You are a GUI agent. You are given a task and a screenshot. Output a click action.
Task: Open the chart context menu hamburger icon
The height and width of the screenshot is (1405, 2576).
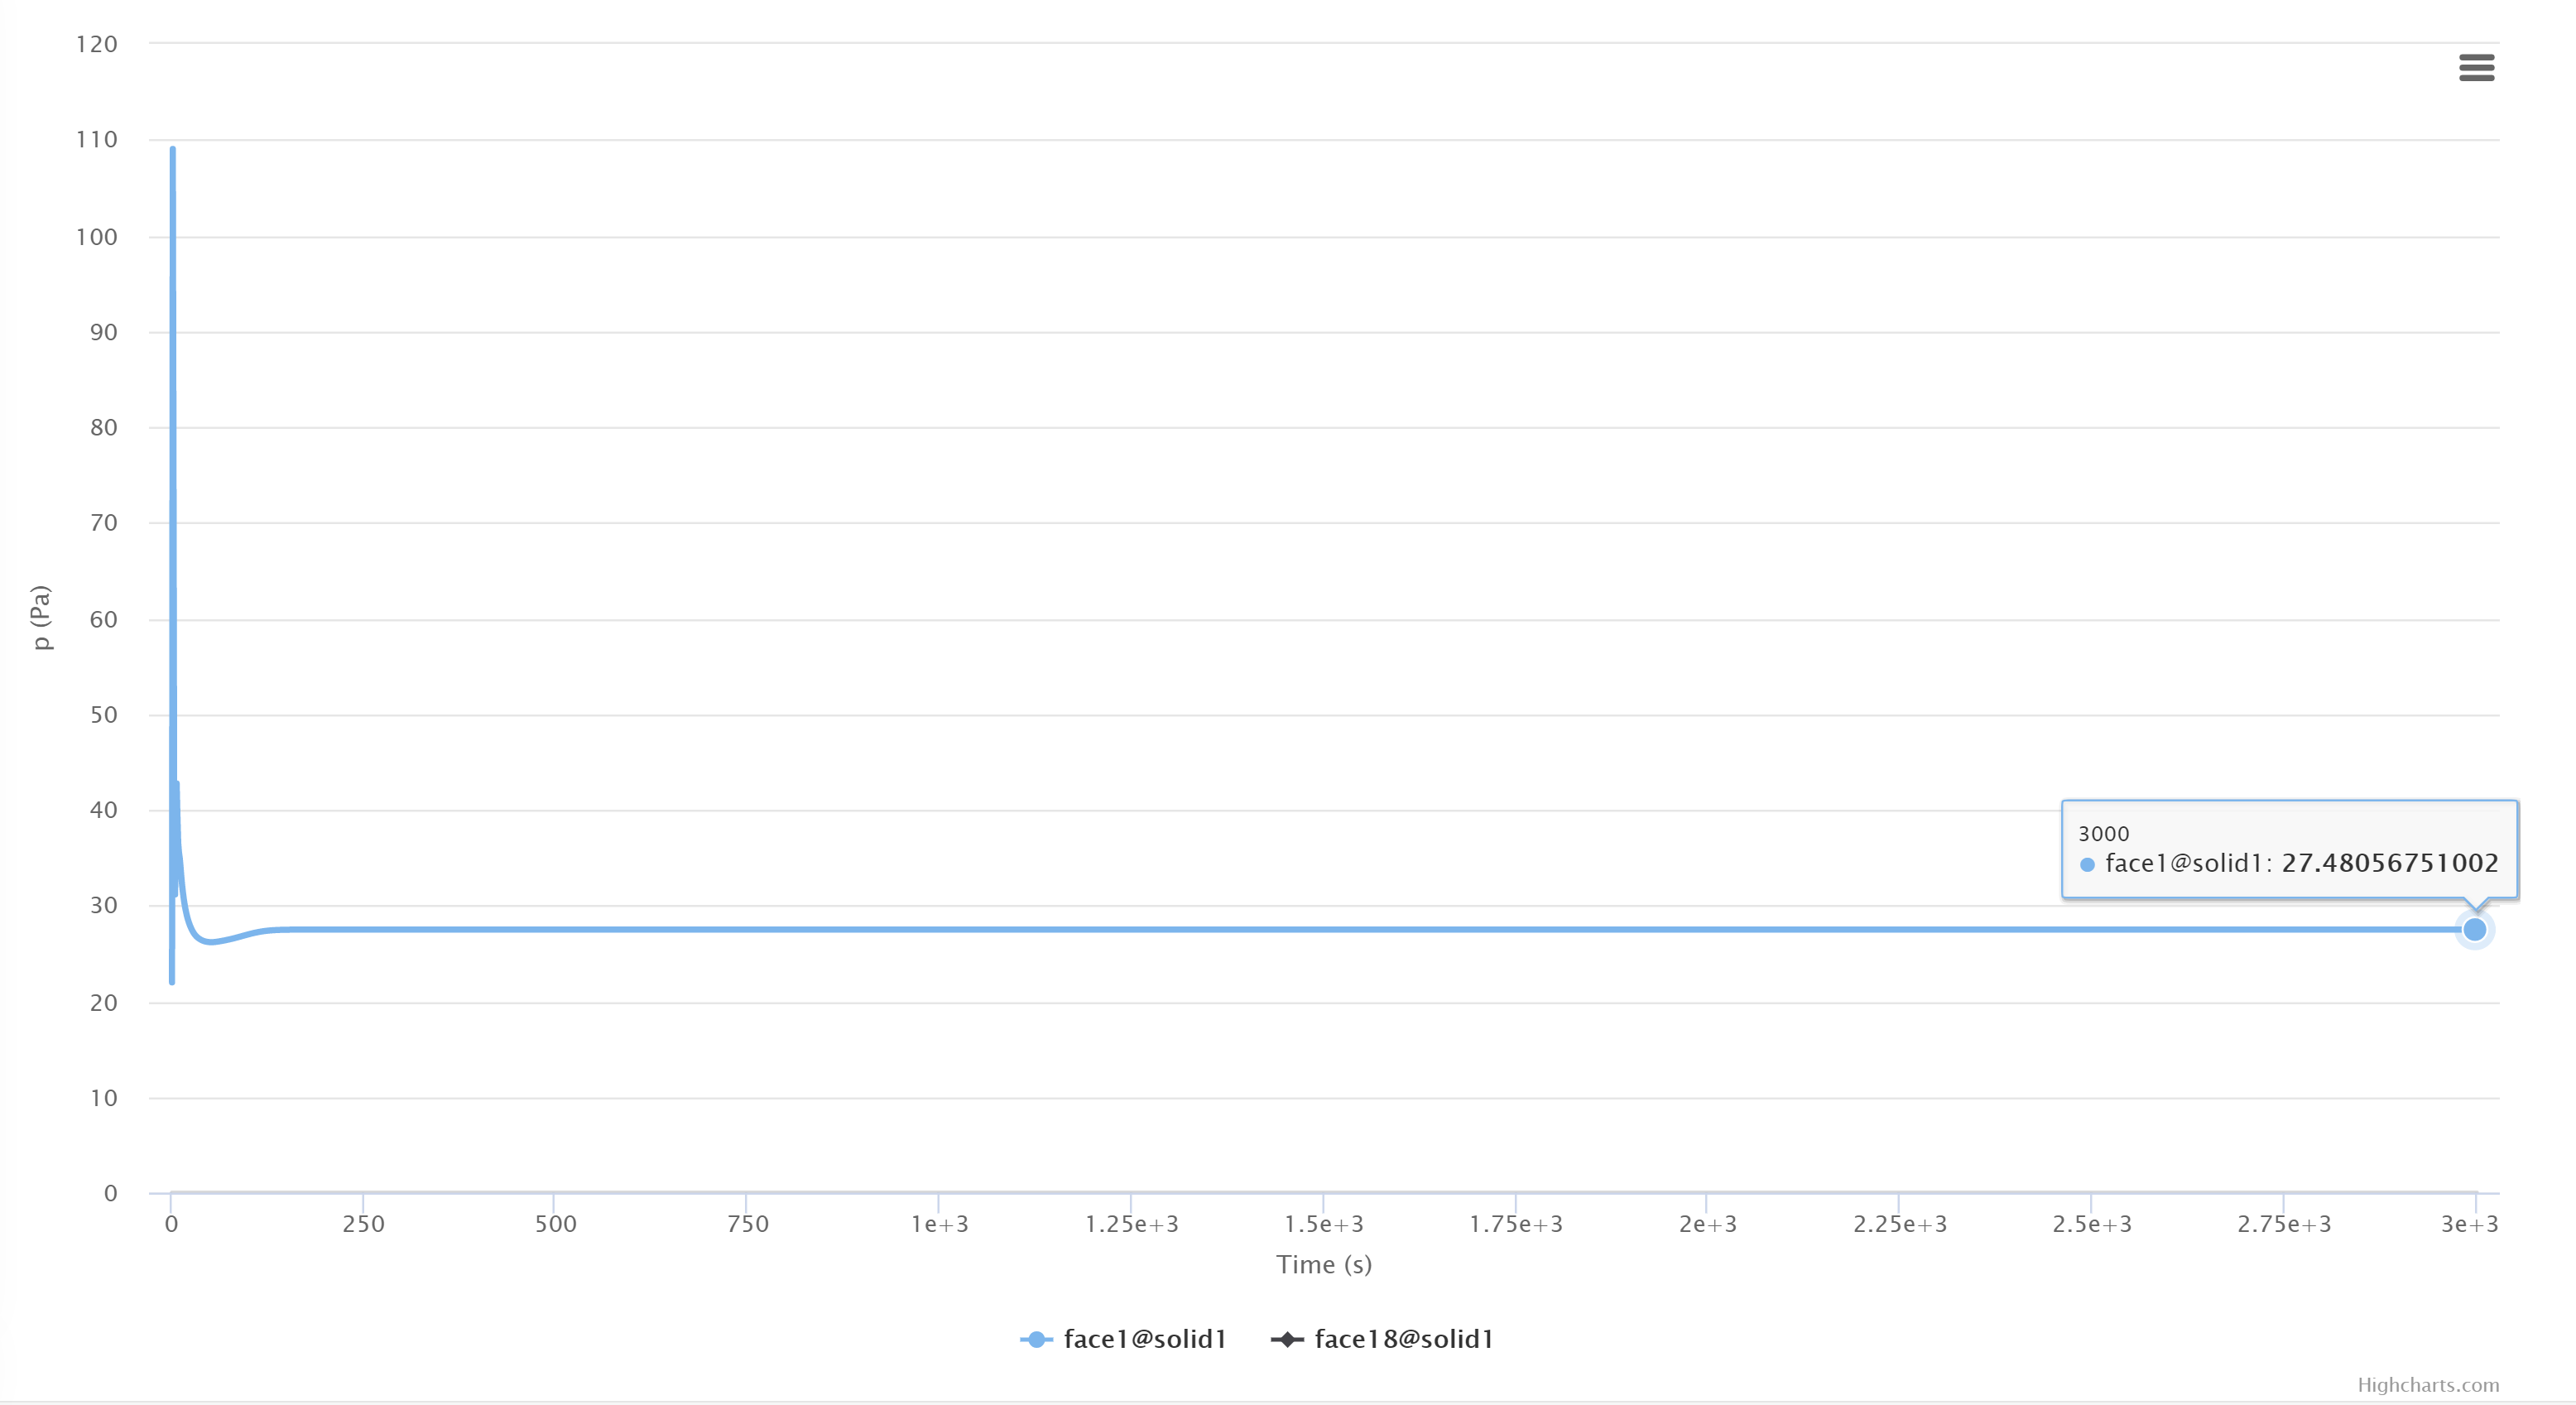[2476, 67]
